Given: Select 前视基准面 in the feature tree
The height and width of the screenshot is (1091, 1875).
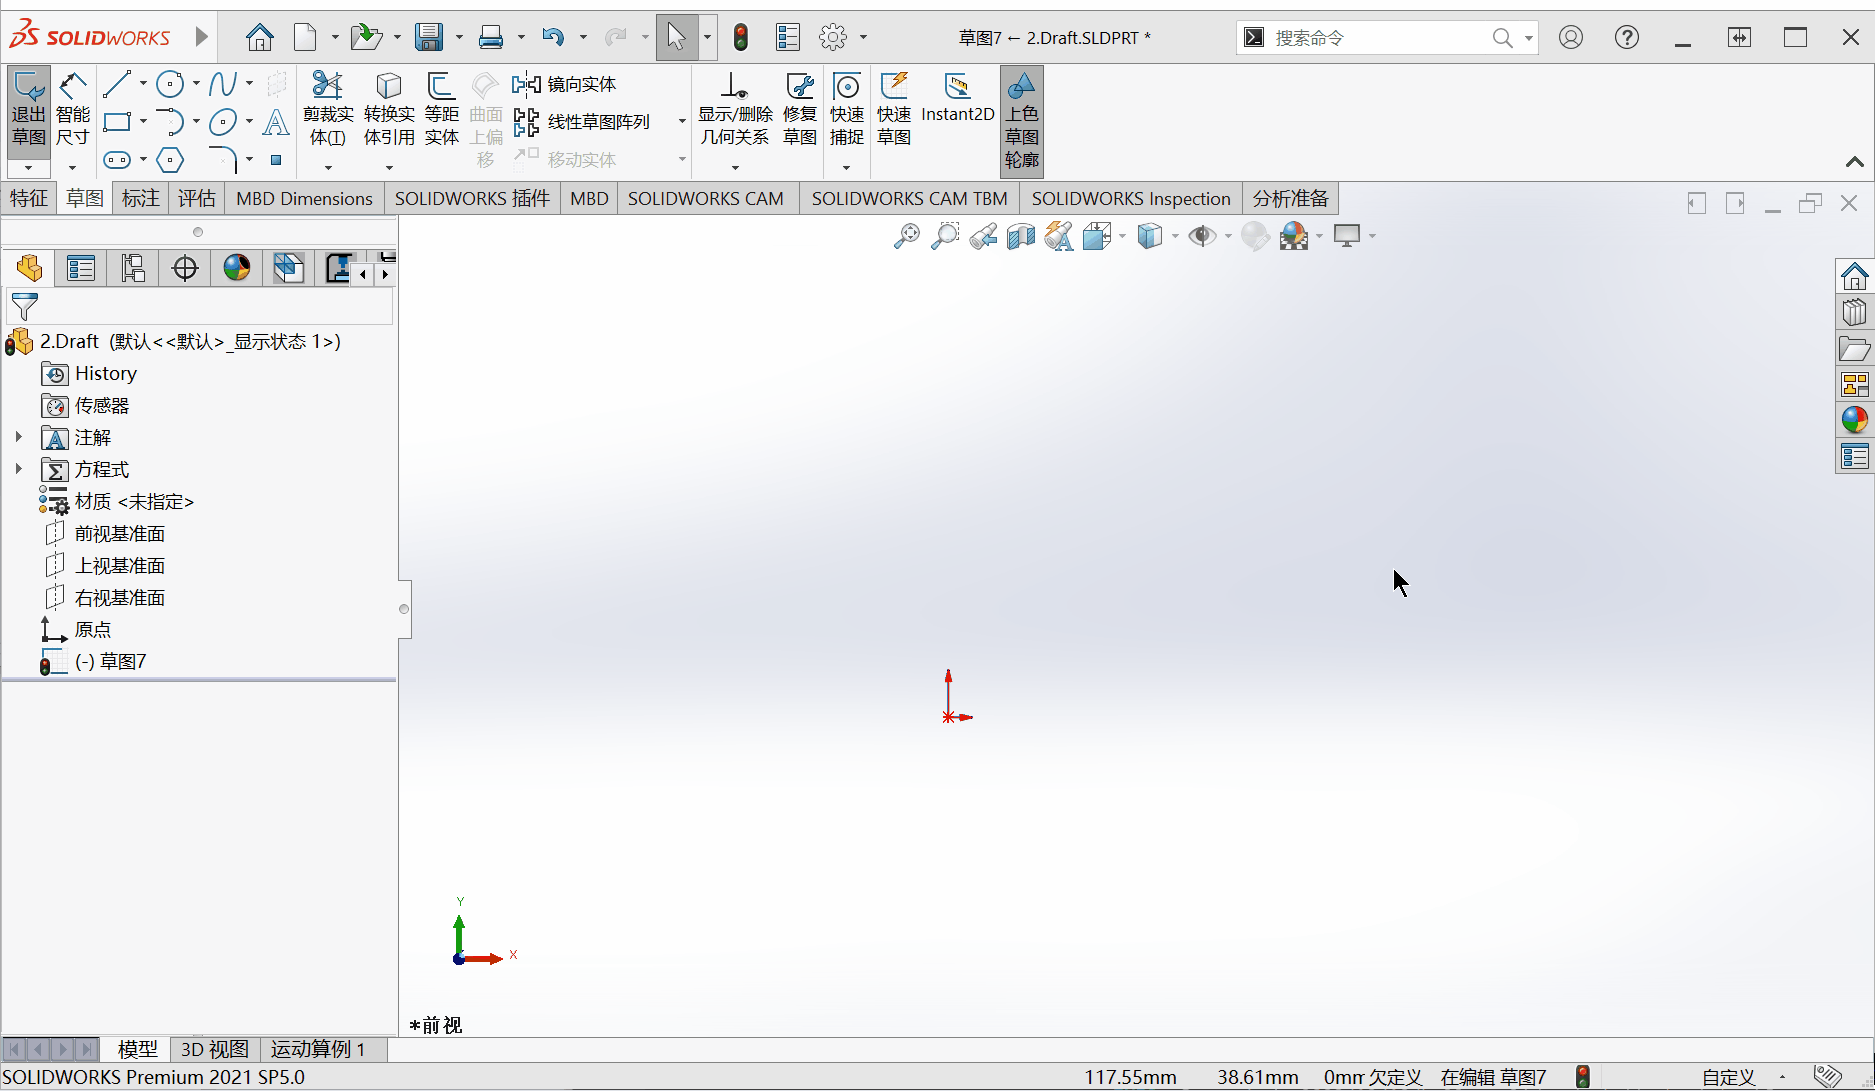Looking at the screenshot, I should point(119,534).
